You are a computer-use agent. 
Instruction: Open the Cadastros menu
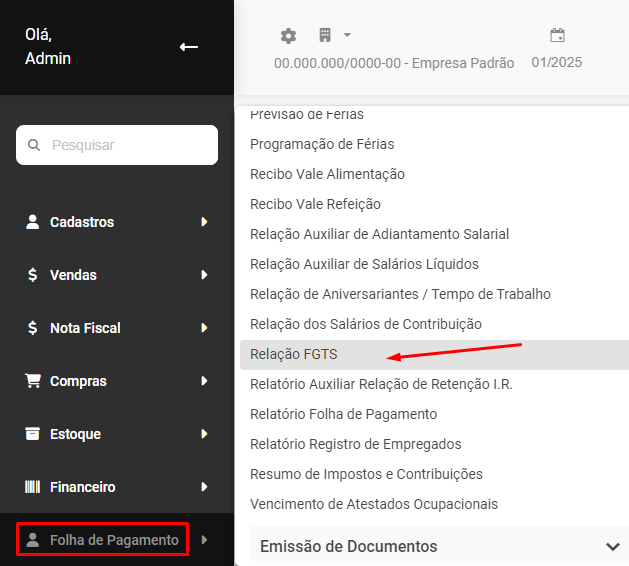point(82,222)
